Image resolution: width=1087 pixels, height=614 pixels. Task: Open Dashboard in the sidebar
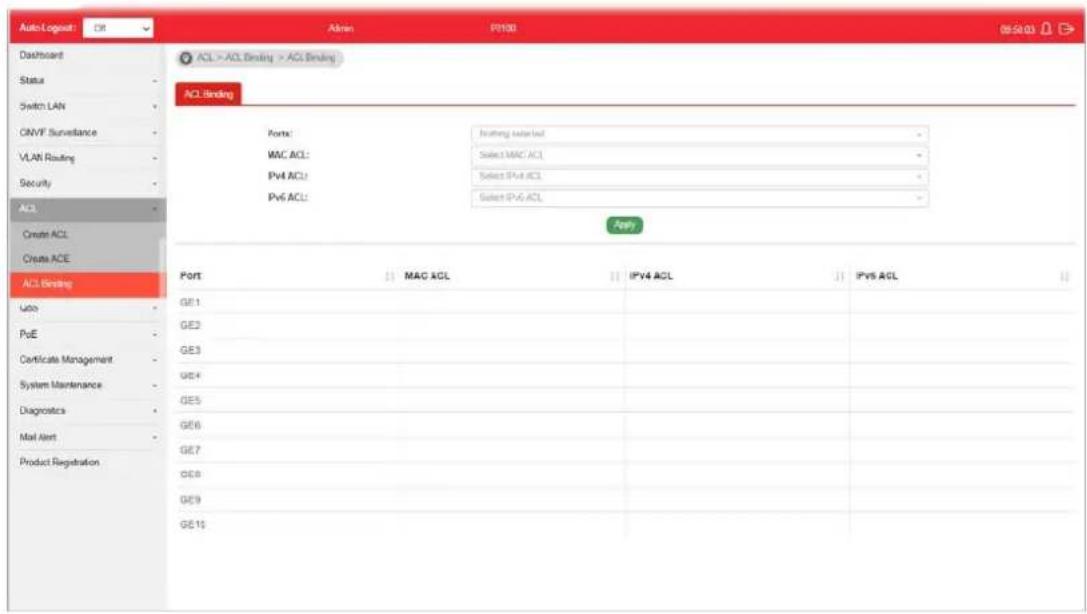pyautogui.click(x=42, y=55)
